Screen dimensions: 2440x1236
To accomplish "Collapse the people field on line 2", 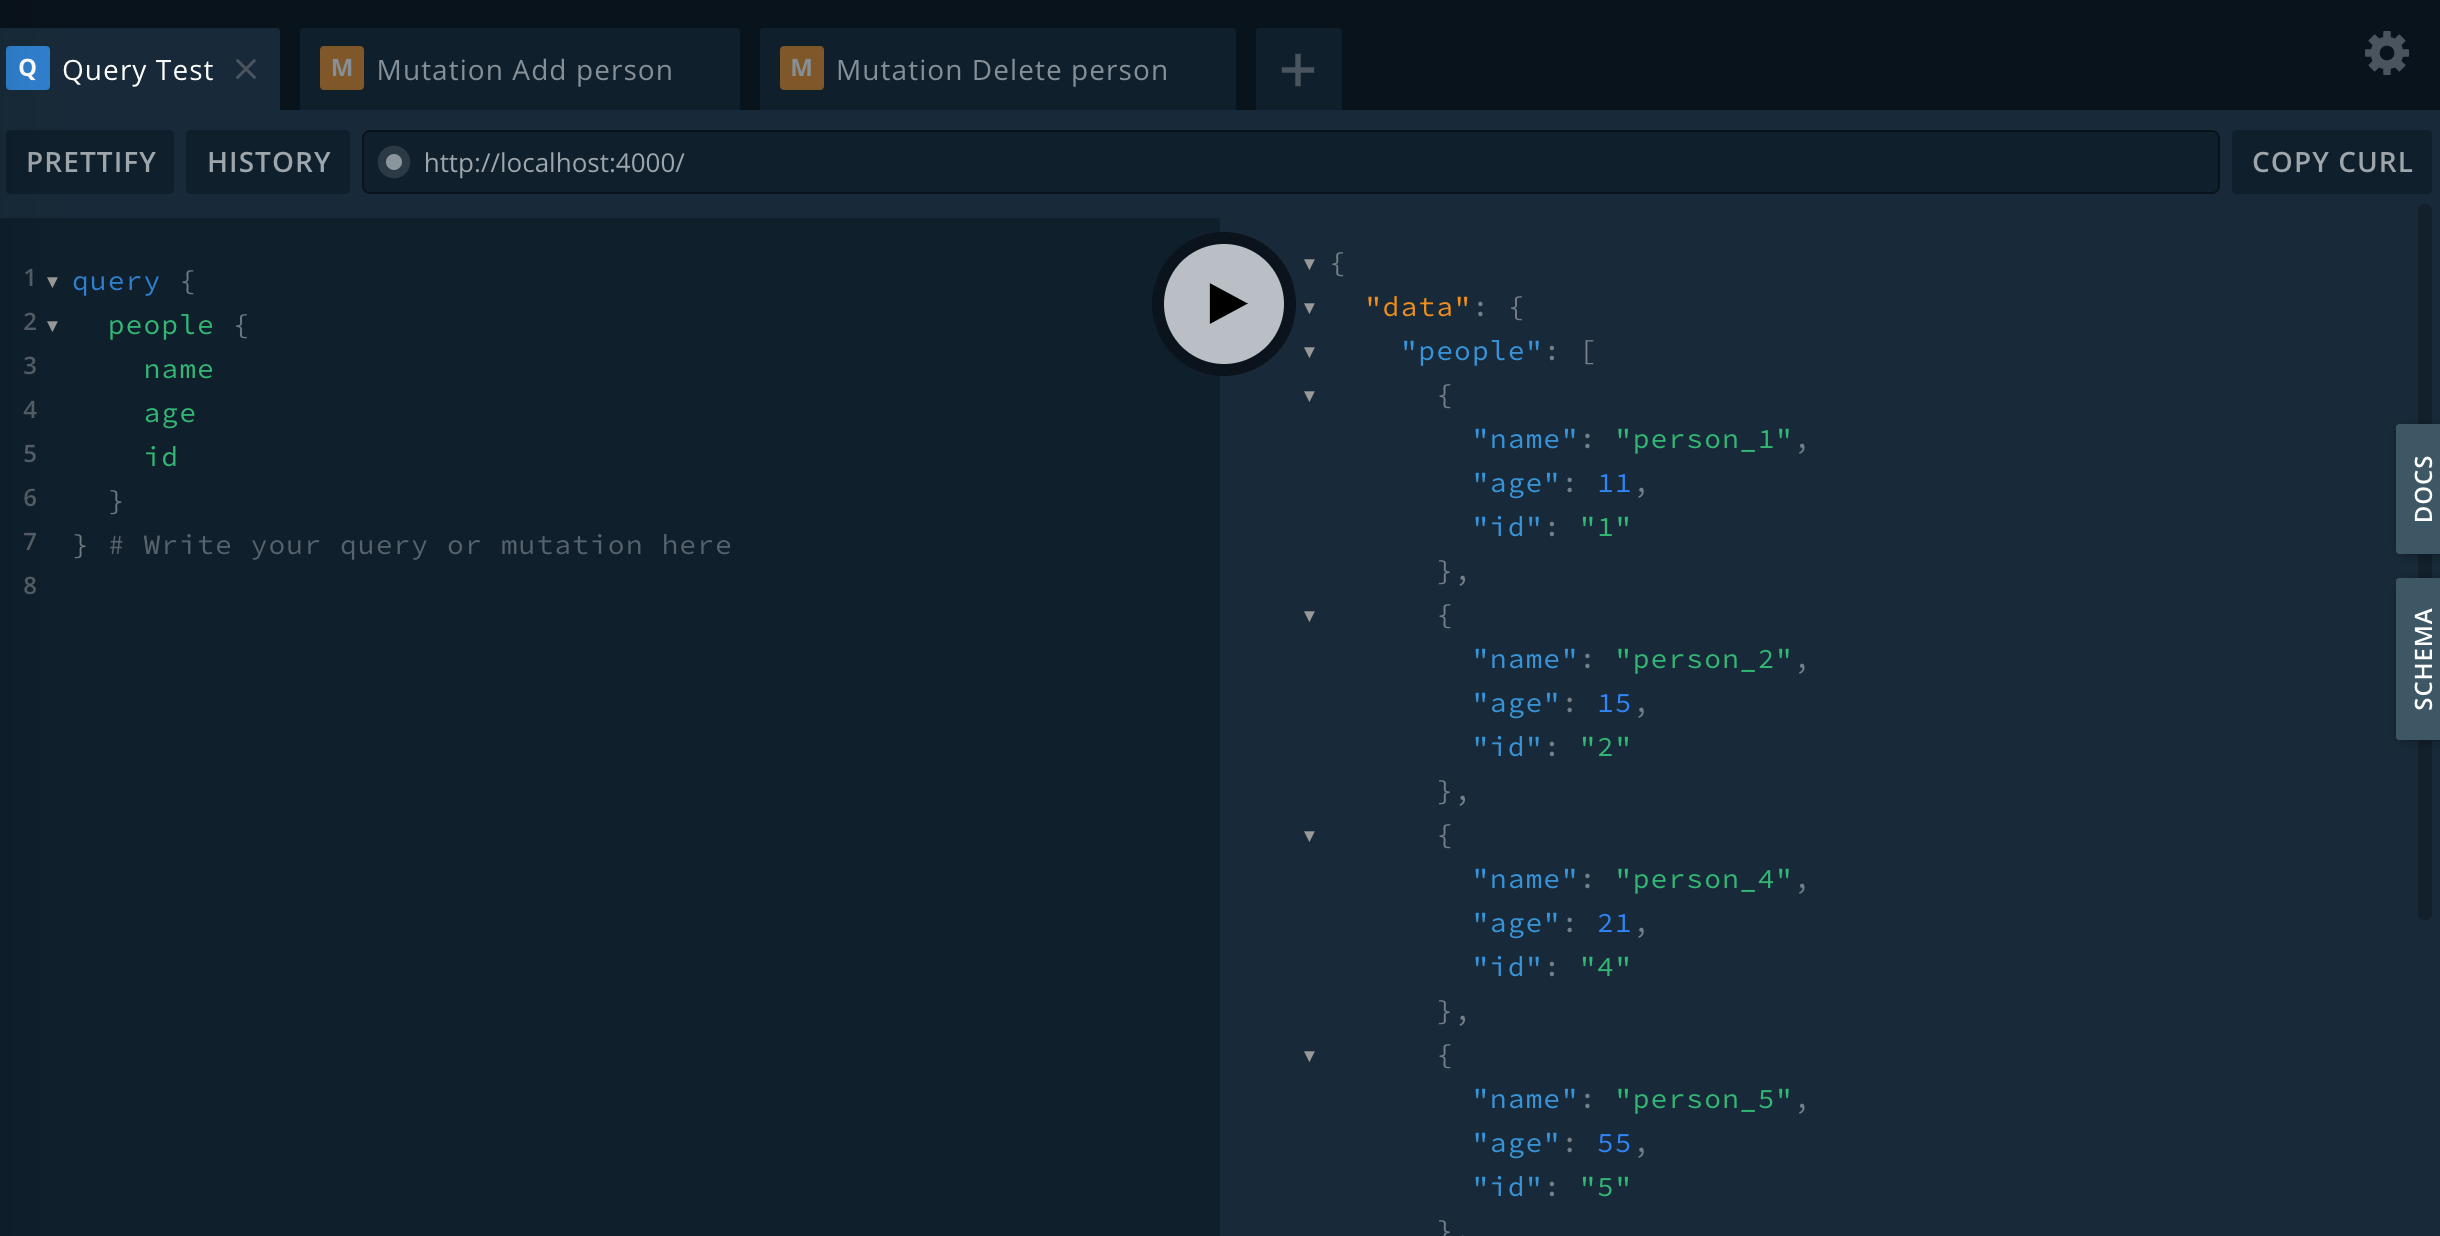I will tap(52, 326).
